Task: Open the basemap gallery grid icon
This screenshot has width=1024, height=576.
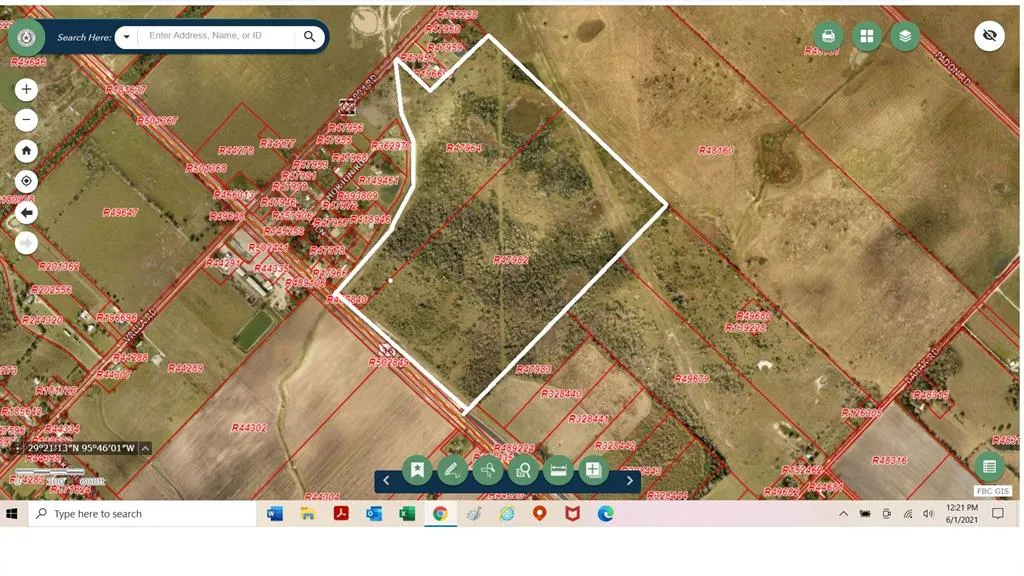Action: [866, 36]
